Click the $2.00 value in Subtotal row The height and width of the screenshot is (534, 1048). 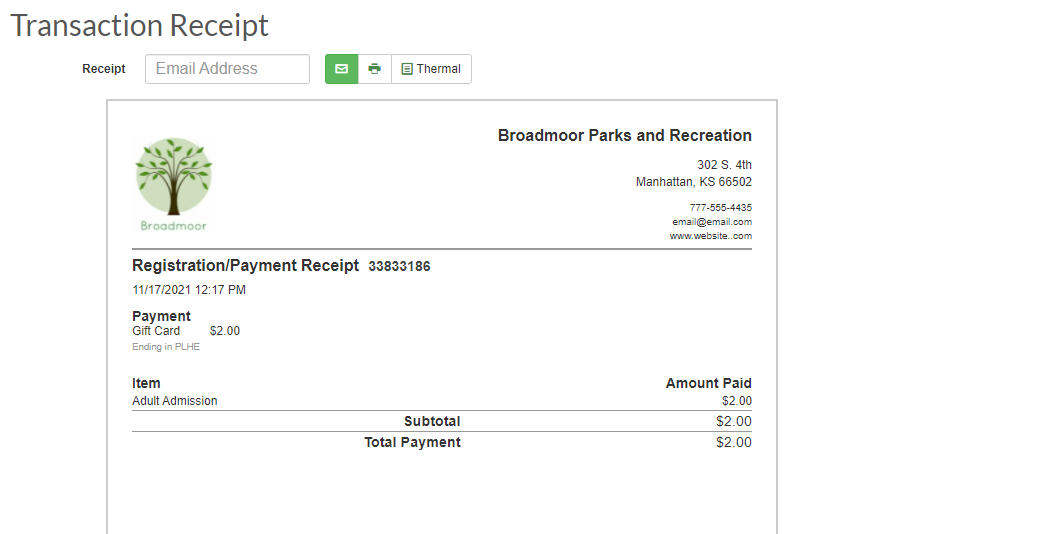point(734,422)
